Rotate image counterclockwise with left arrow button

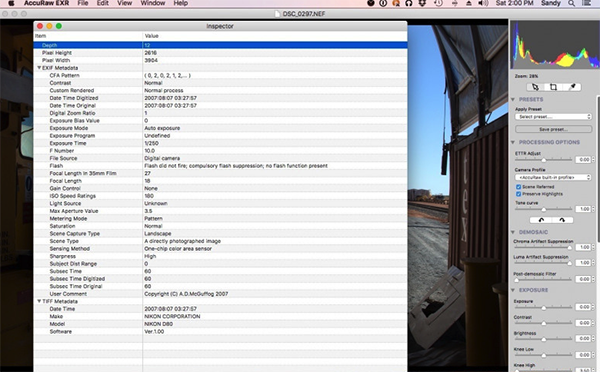click(x=541, y=220)
